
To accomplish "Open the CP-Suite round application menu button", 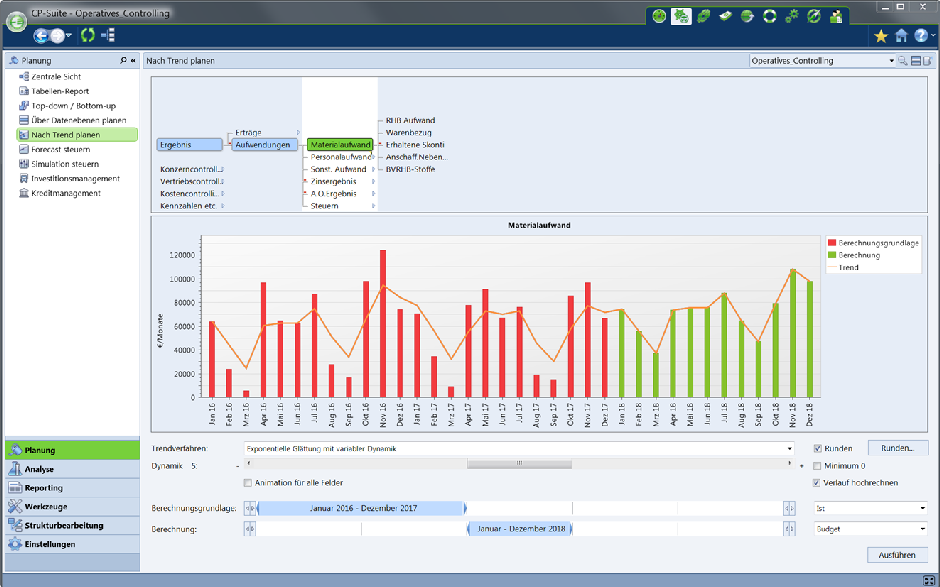I will tap(16, 22).
